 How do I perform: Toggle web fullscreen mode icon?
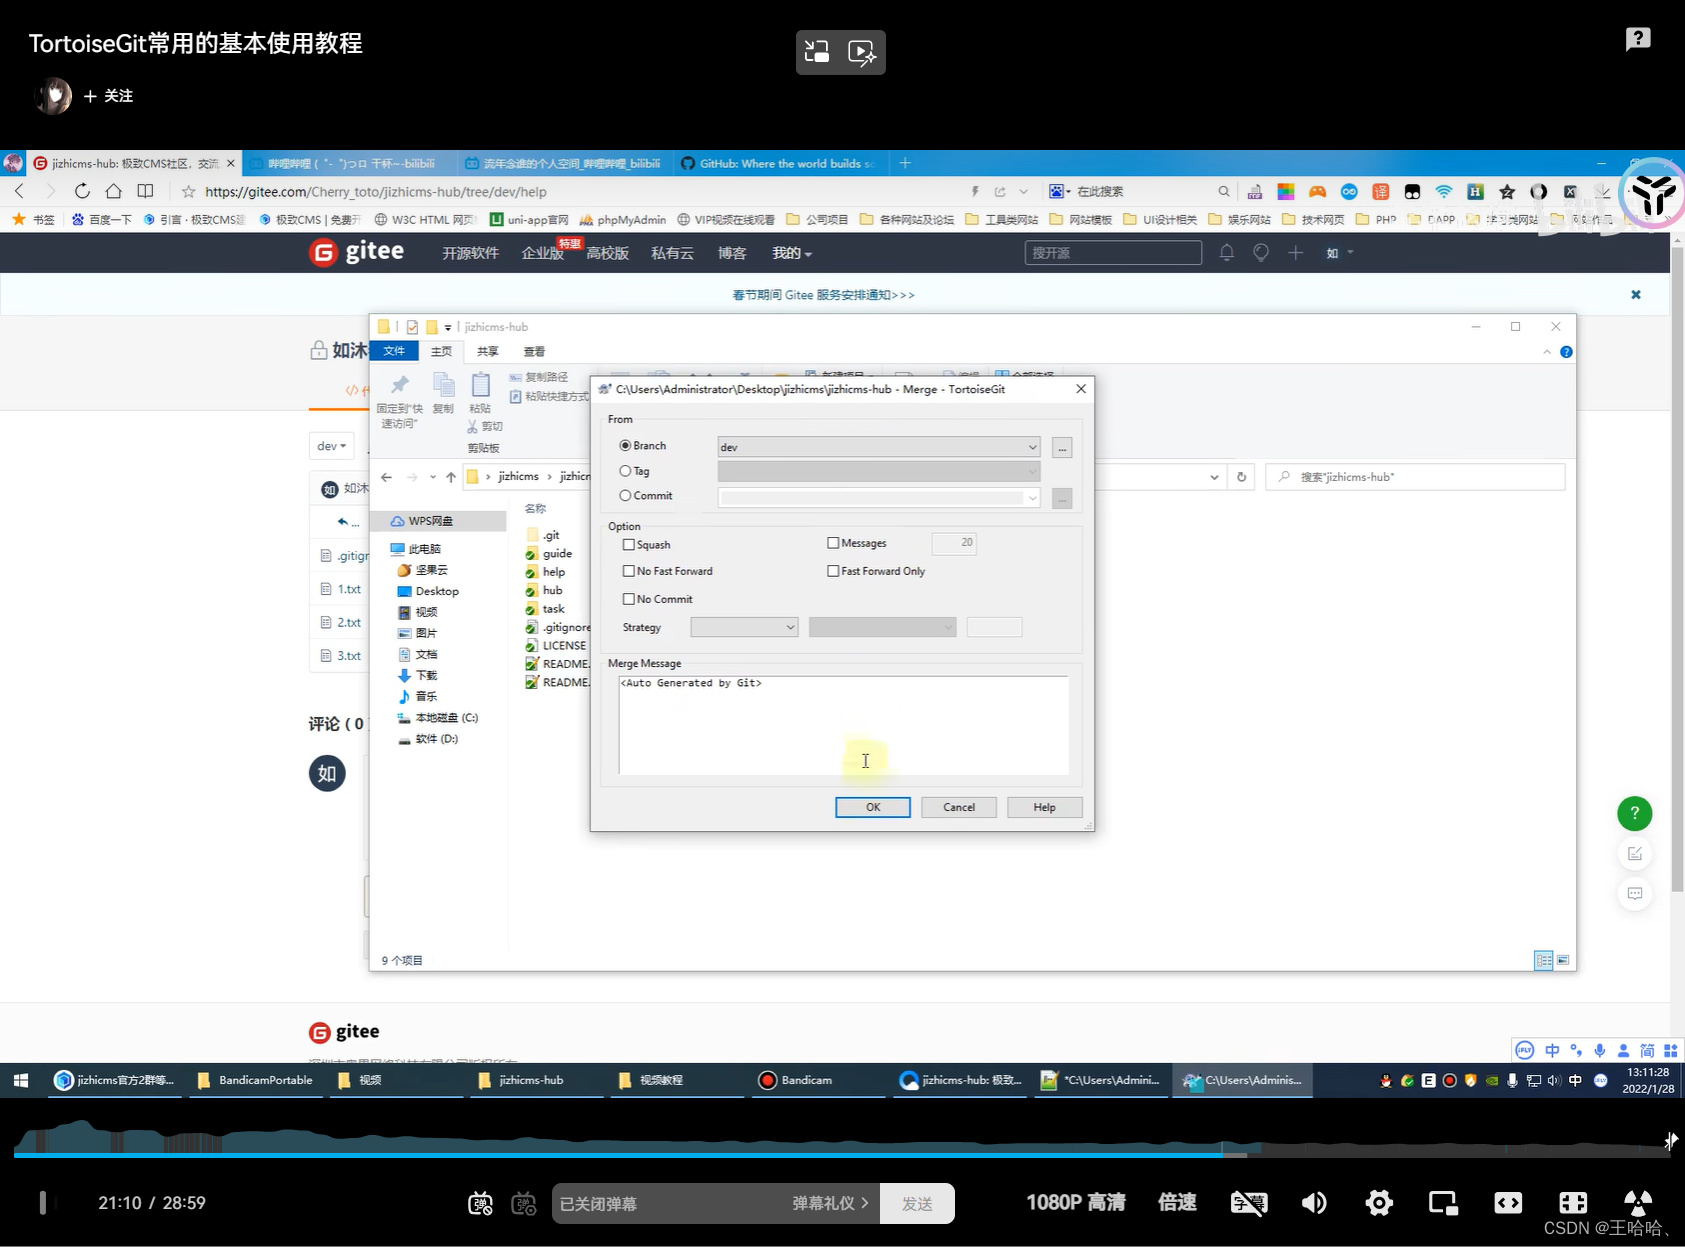click(x=1508, y=1203)
